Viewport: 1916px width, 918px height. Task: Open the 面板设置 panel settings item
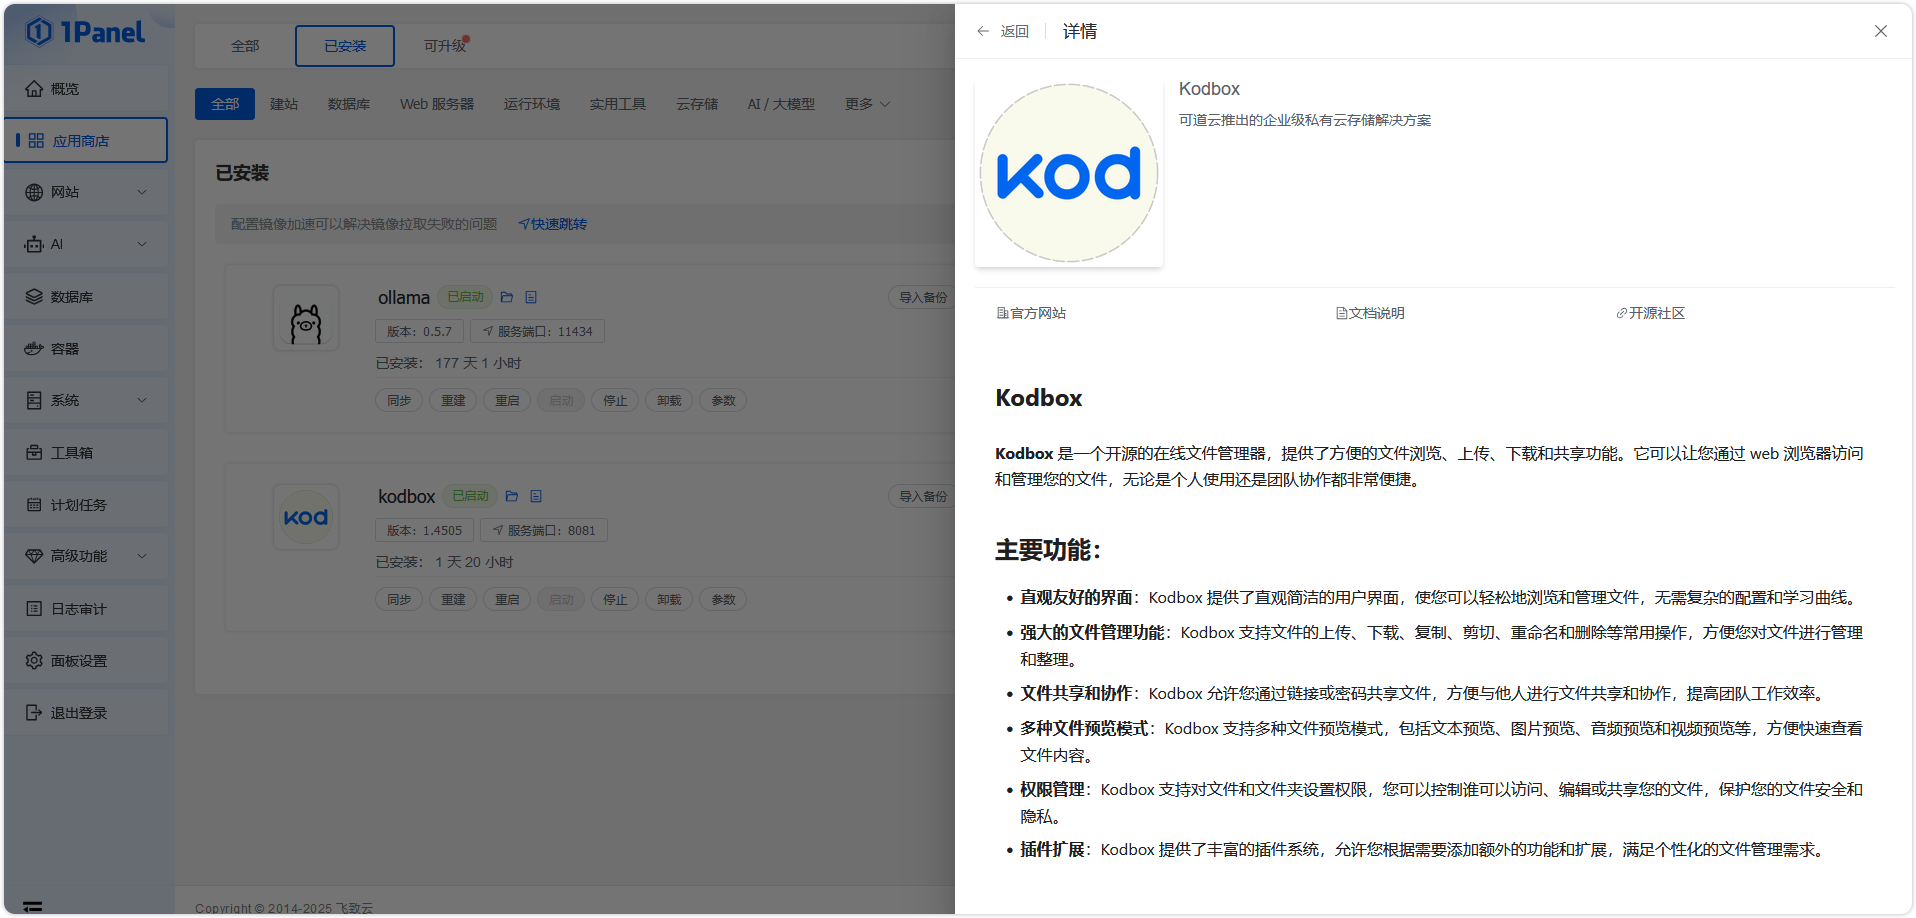(86, 661)
